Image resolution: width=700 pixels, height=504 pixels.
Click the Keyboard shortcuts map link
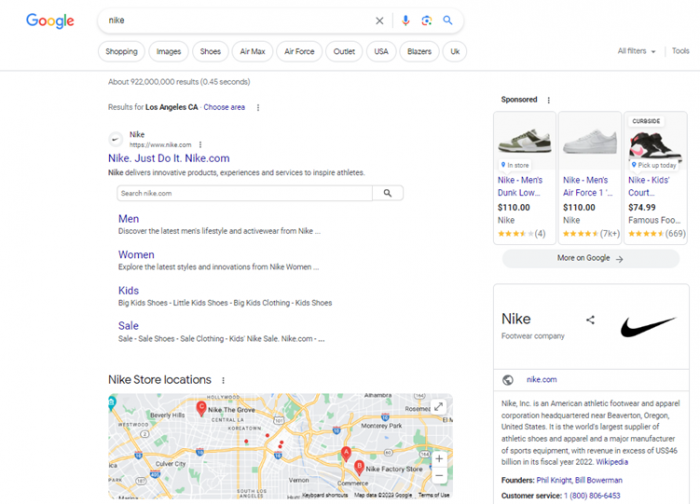pos(325,495)
